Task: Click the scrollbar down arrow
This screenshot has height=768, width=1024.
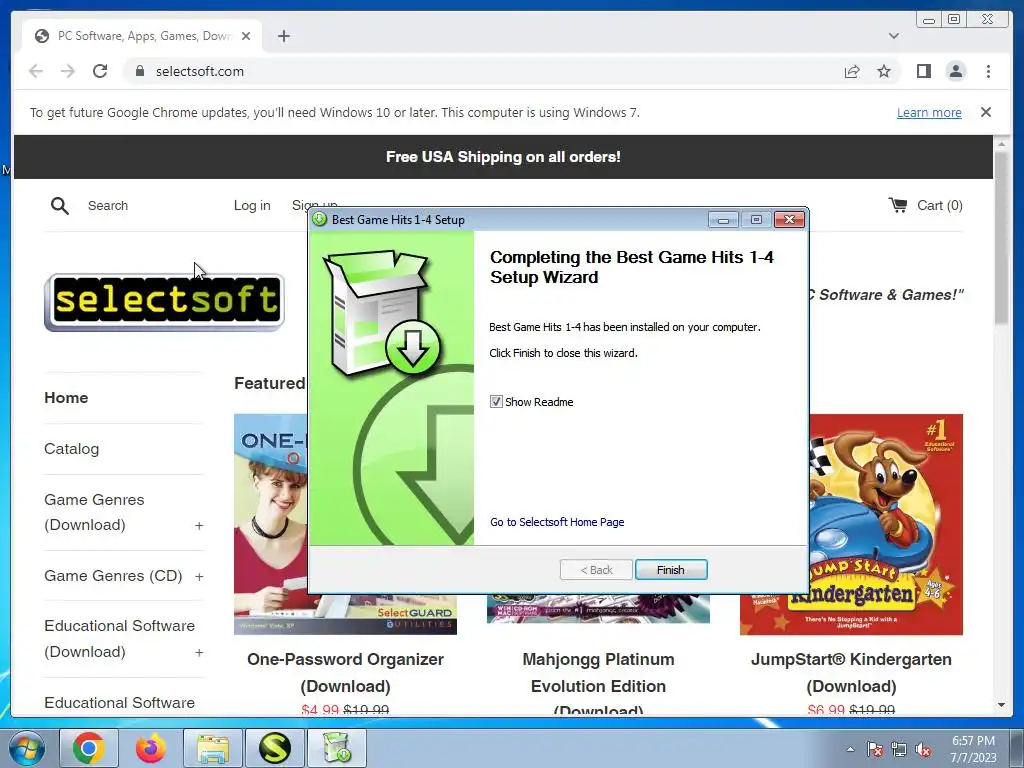Action: coord(1001,705)
